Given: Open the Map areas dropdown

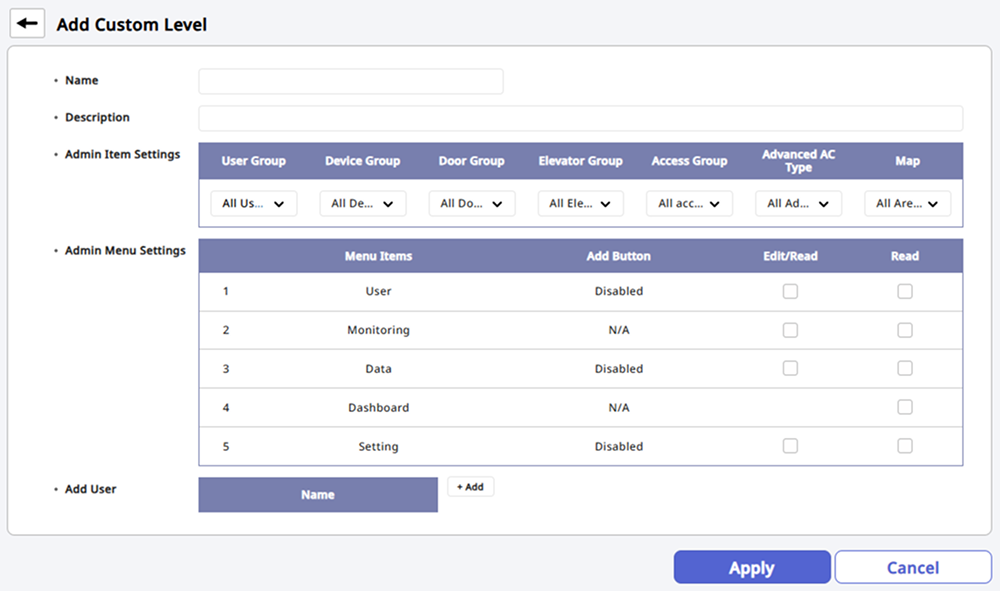Looking at the screenshot, I should (x=907, y=204).
